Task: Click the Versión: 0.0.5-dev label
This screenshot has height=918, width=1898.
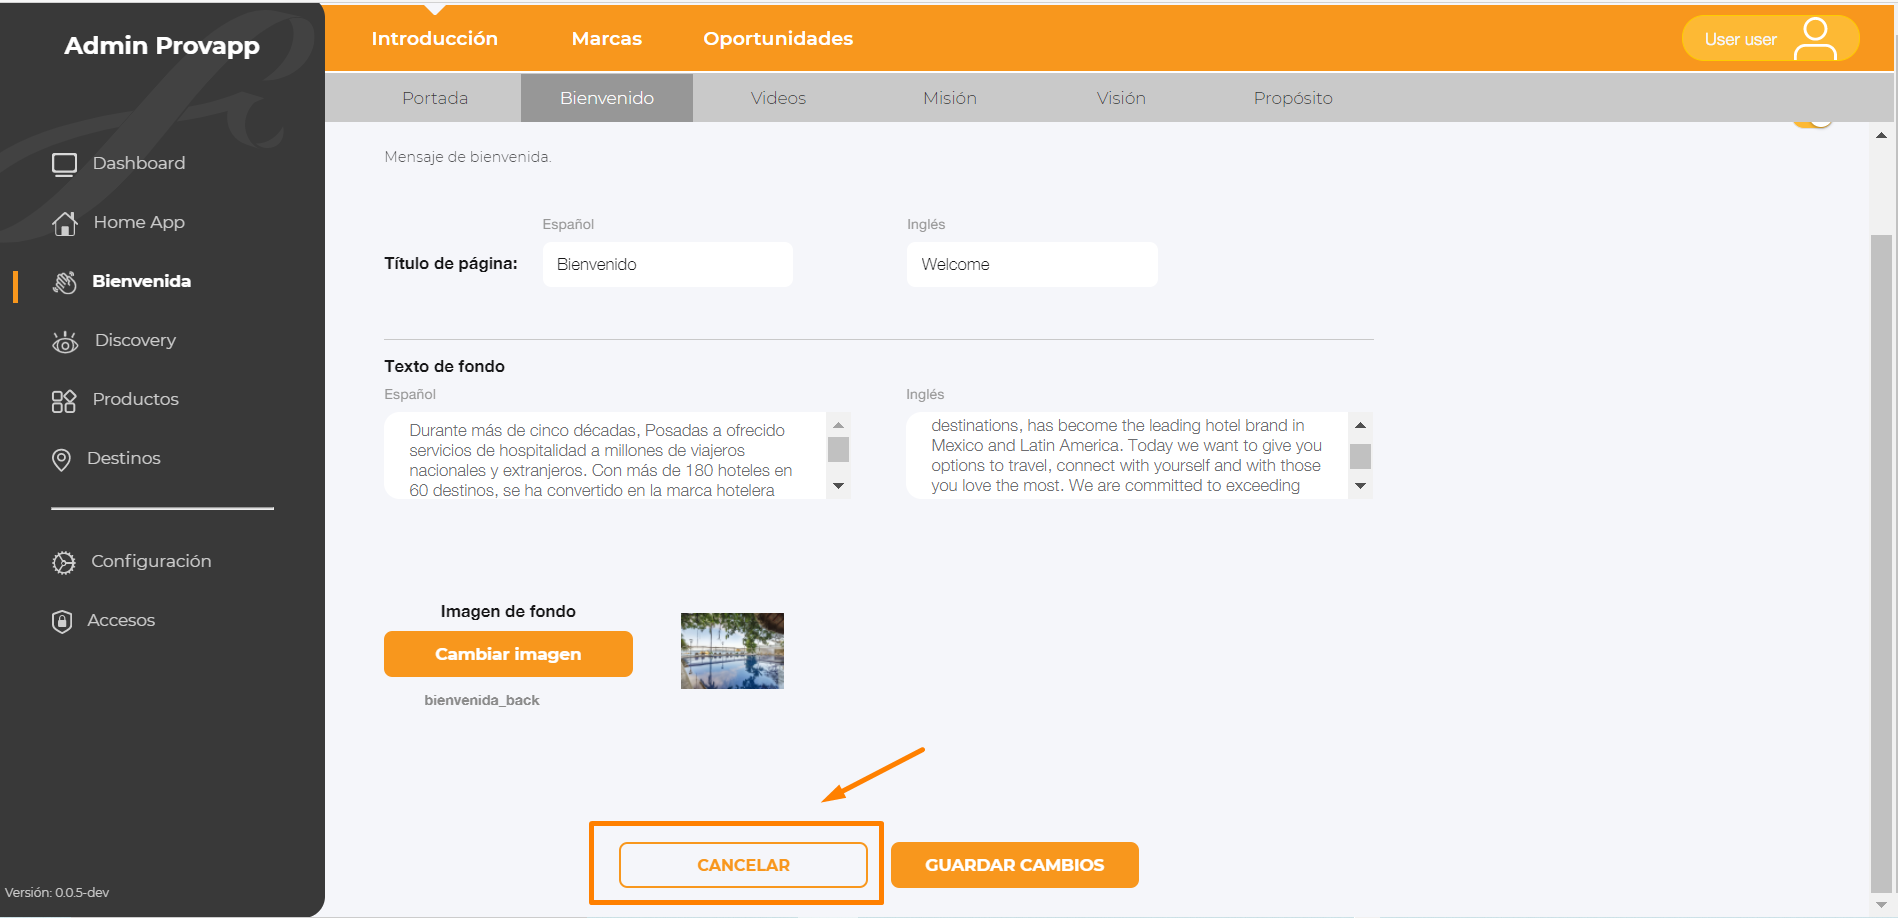Action: point(57,892)
